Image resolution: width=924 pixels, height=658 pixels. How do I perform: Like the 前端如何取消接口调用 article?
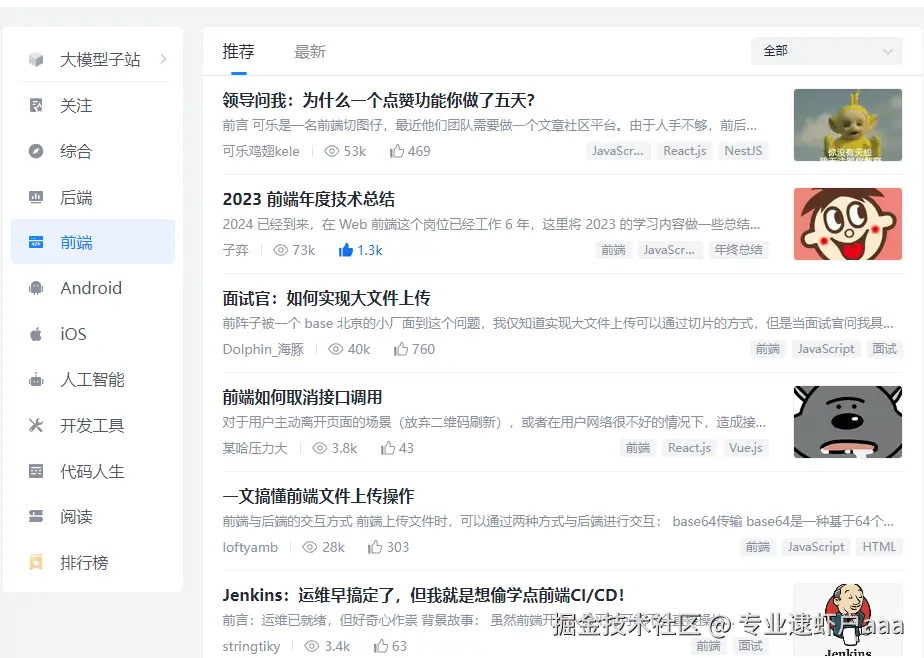[397, 448]
